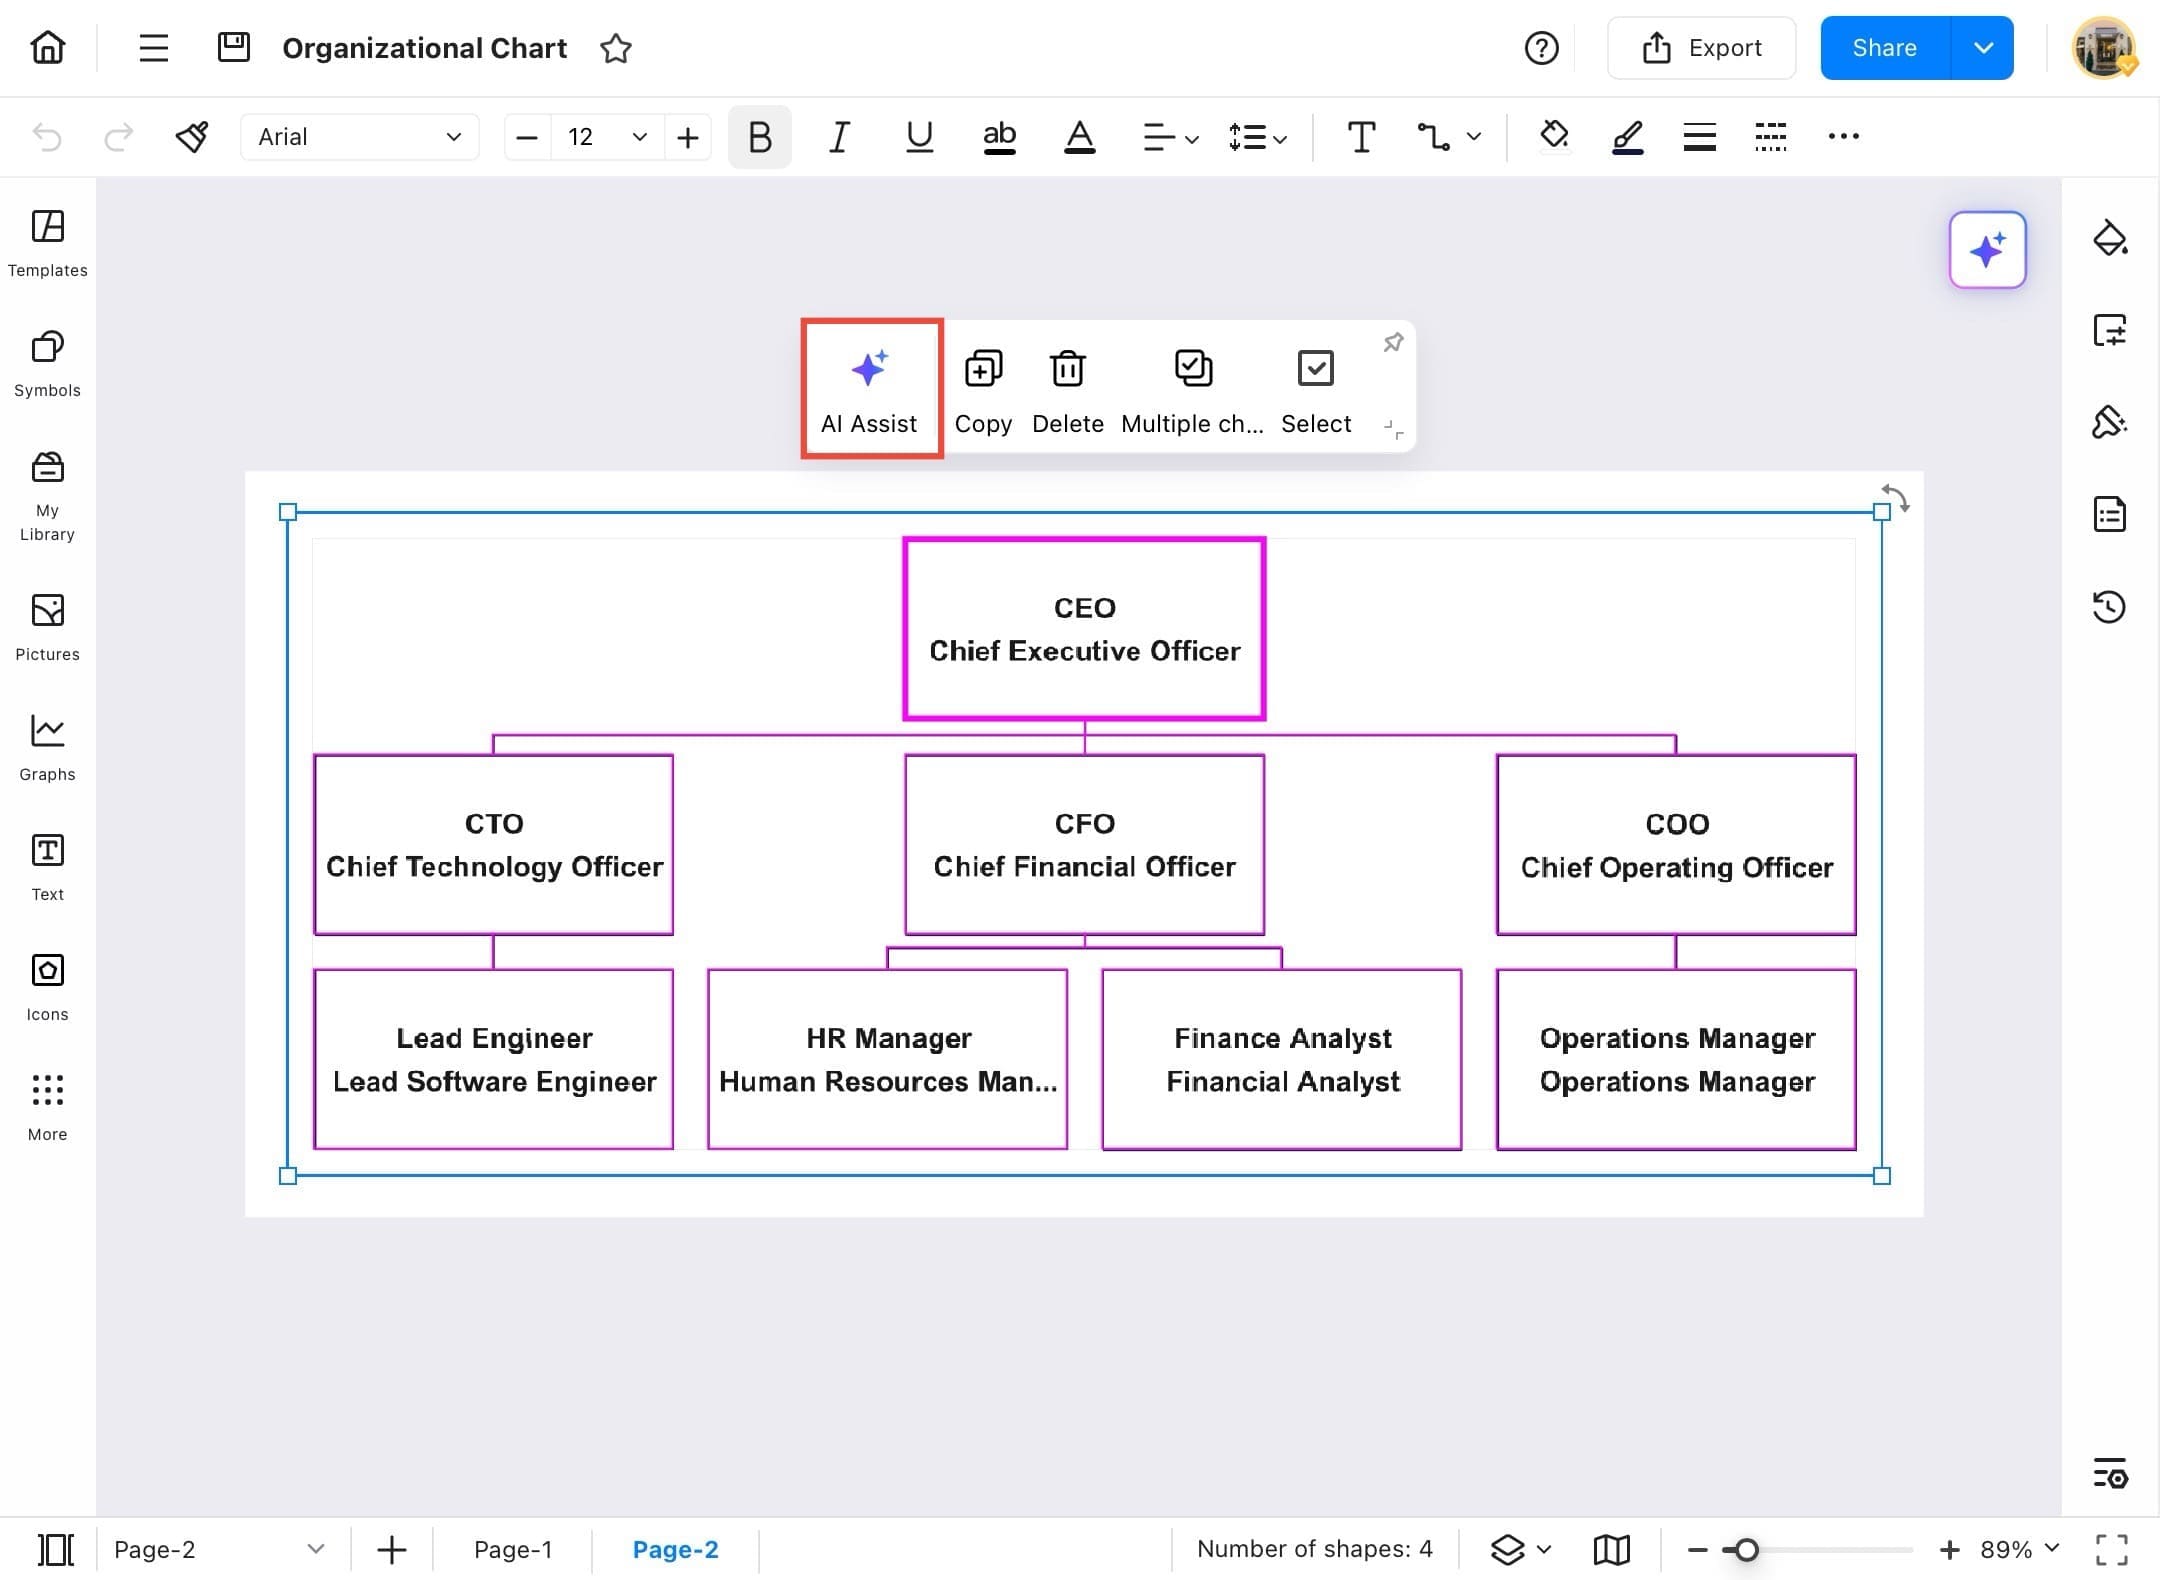2160x1580 pixels.
Task: Open the 89% zoom level dropdown
Action: tap(2020, 1549)
